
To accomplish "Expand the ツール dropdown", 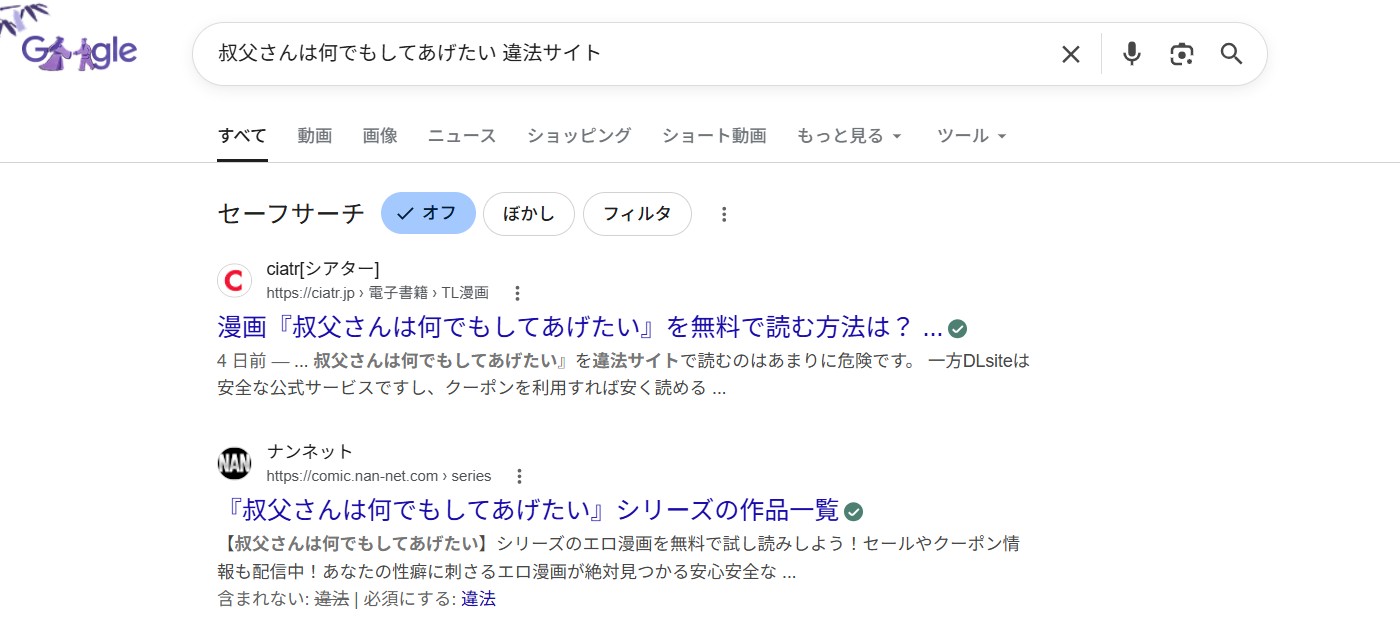I will point(972,136).
